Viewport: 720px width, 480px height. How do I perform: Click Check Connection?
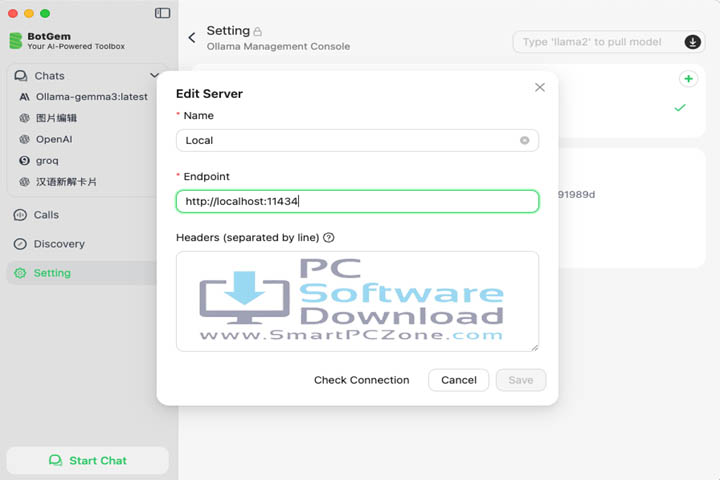(361, 380)
